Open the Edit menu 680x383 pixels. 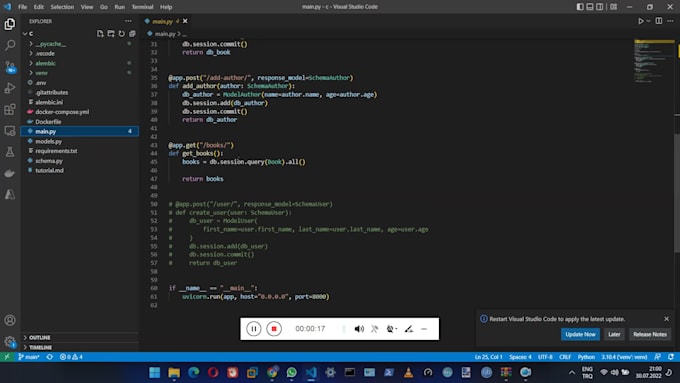pos(39,7)
